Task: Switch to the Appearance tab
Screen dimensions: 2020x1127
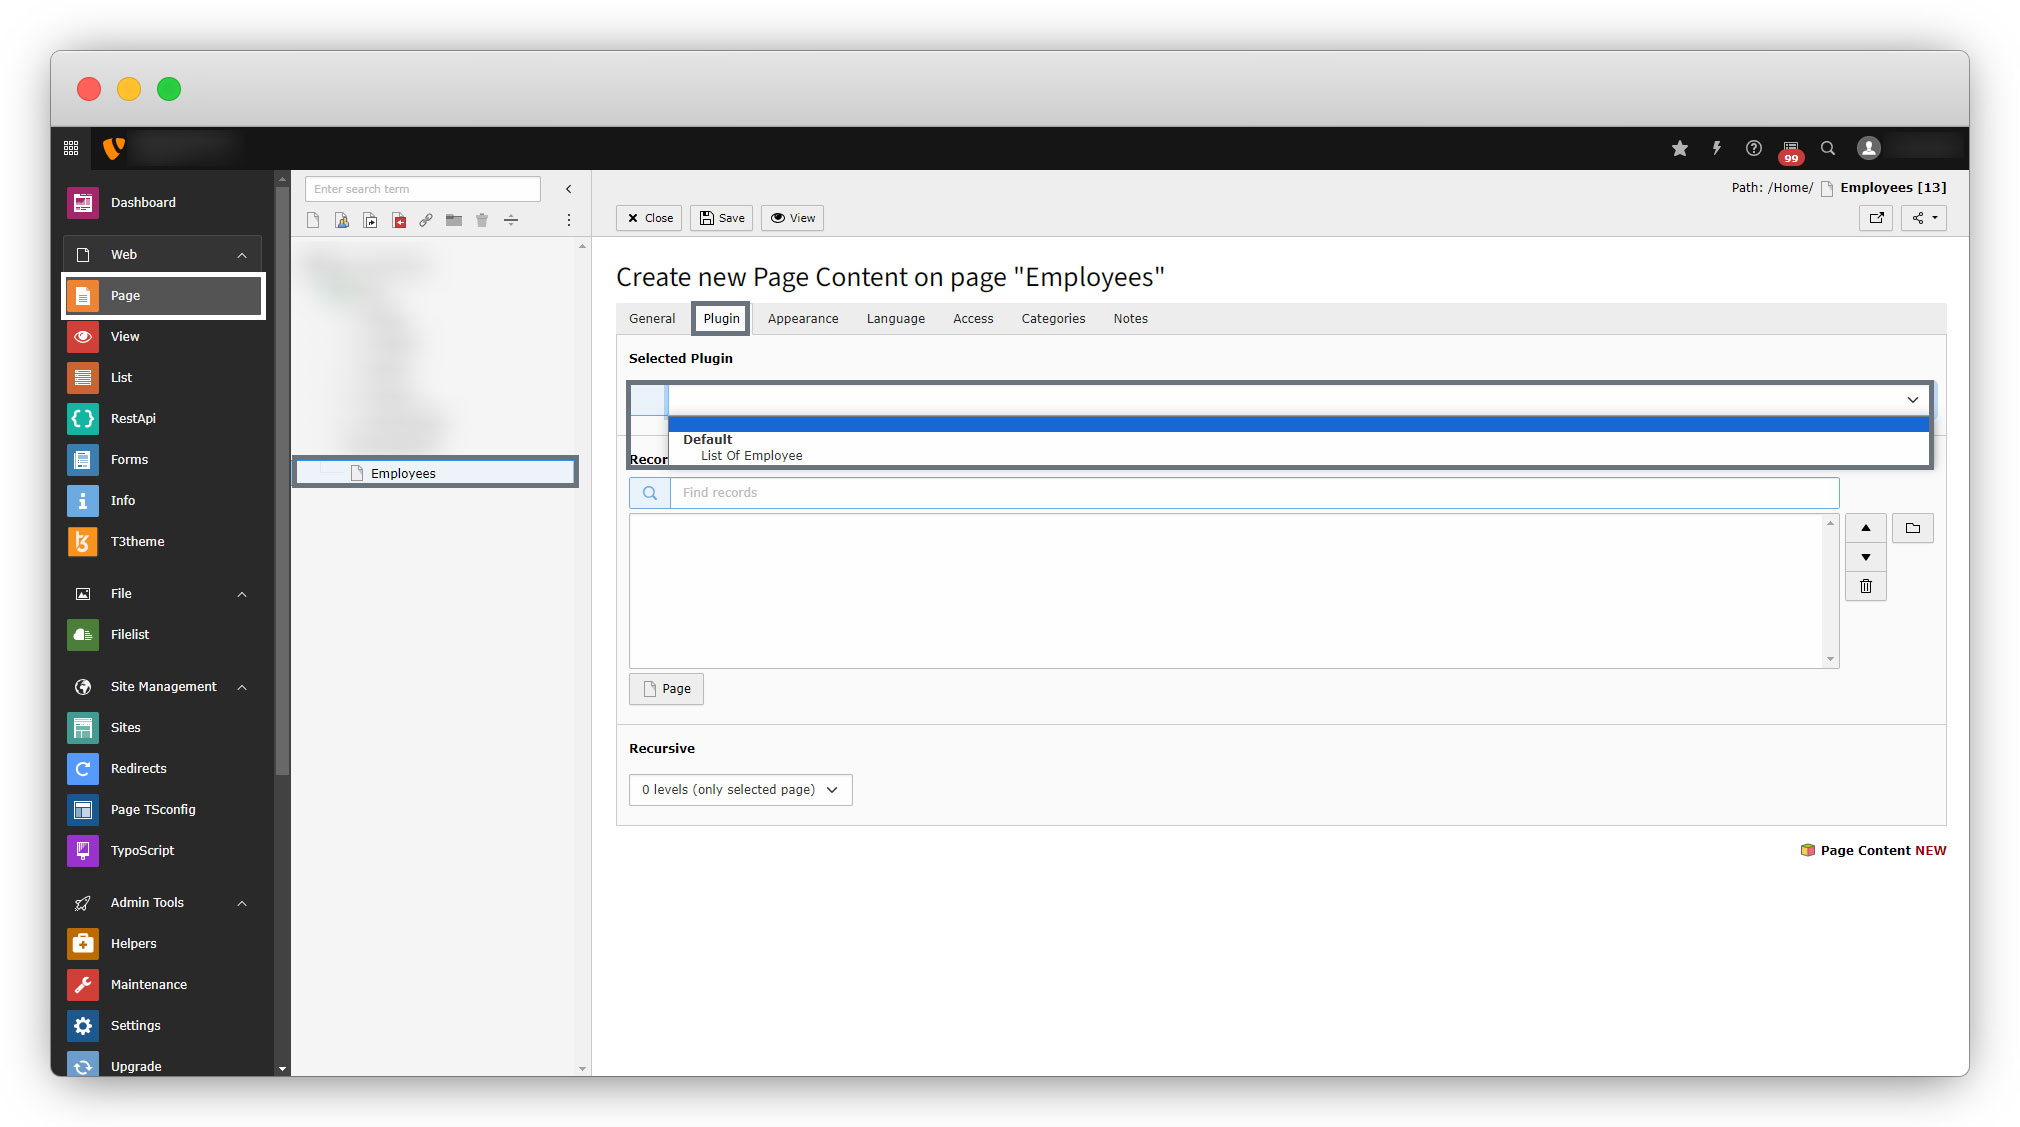Action: coord(803,319)
